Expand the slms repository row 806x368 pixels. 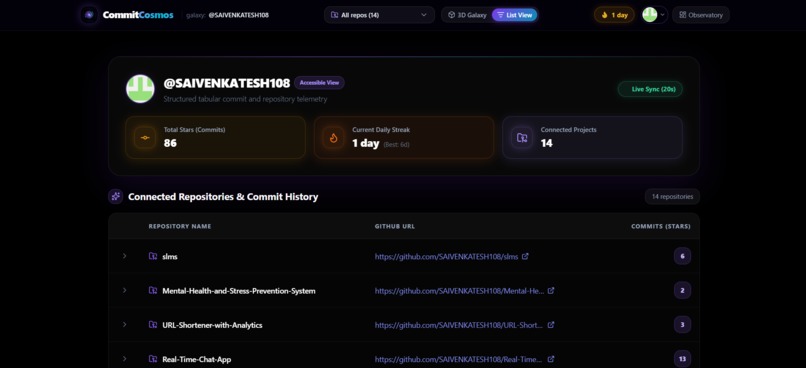tap(124, 256)
